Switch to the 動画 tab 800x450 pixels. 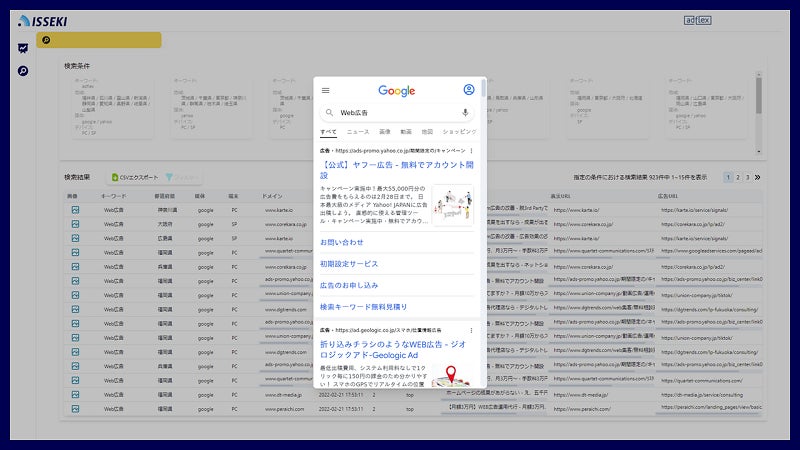pyautogui.click(x=406, y=132)
